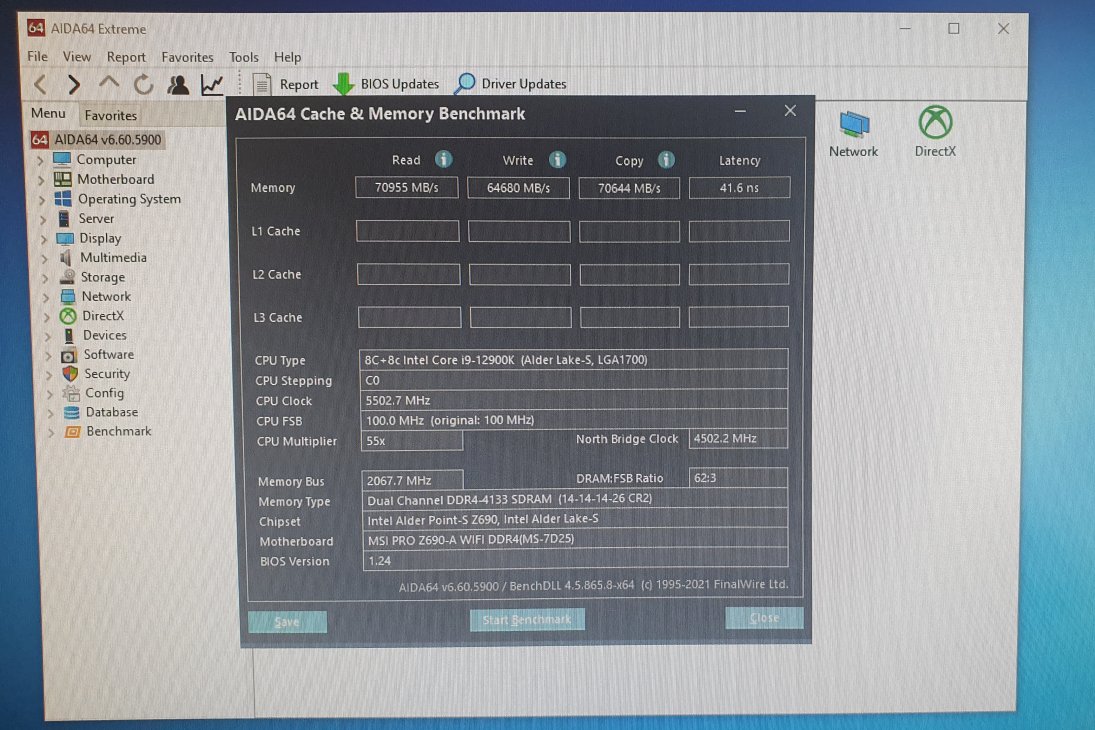Click the North Bridge Clock value 4502.2 MHz
1095x730 pixels.
(x=738, y=439)
